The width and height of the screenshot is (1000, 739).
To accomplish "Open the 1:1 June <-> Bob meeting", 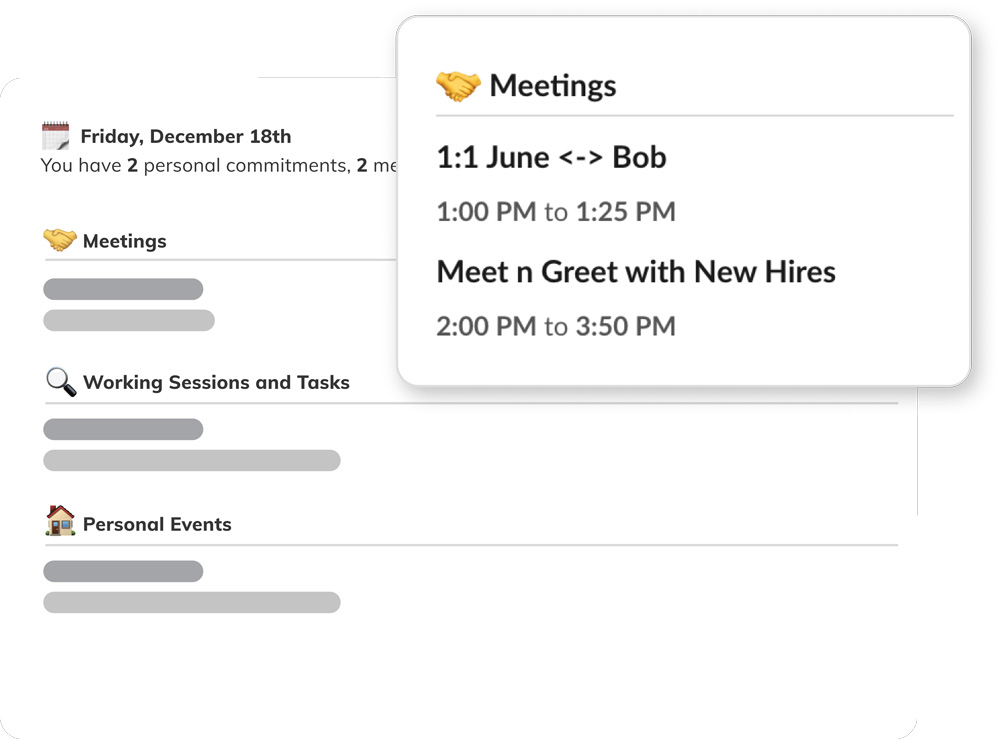I will point(551,158).
